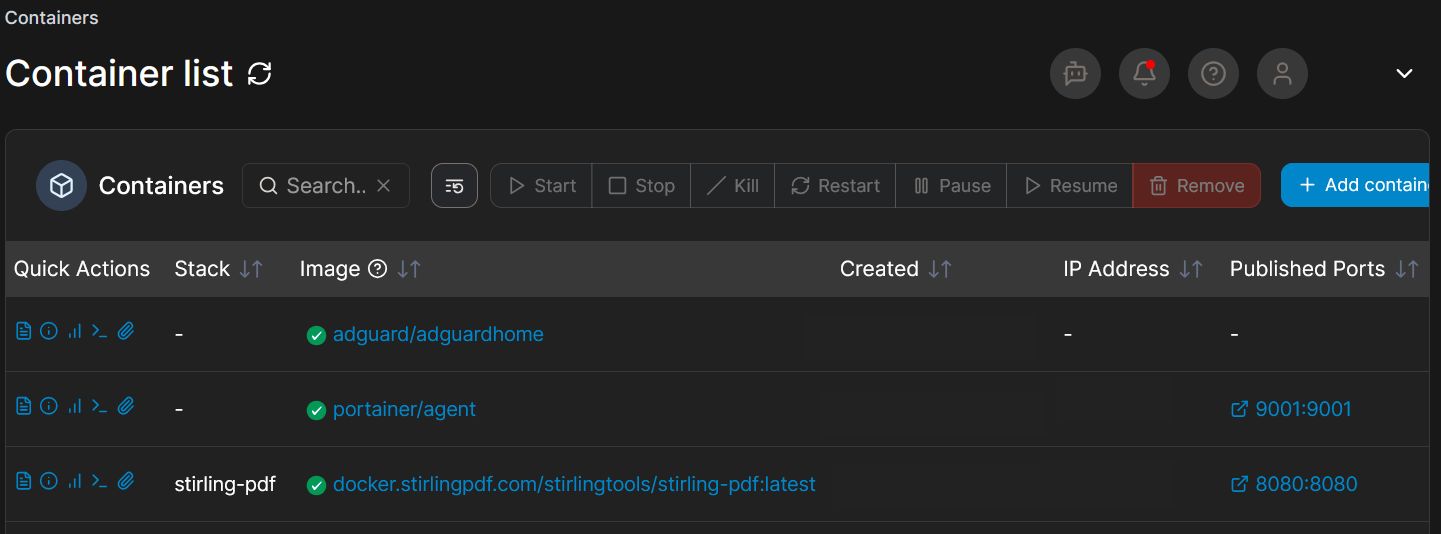Click green status check beside stirling-pdf image
The width and height of the screenshot is (1441, 534).
click(x=316, y=485)
